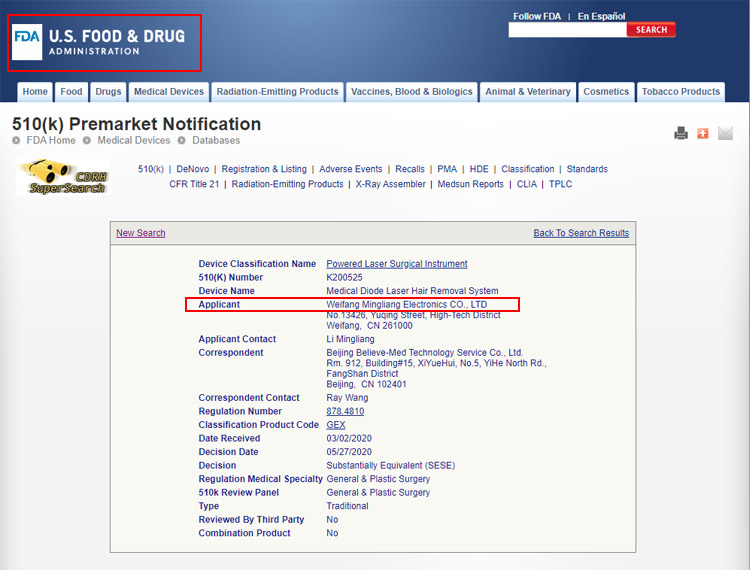The image size is (750, 570).
Task: Open the Classification link
Action: click(x=528, y=169)
